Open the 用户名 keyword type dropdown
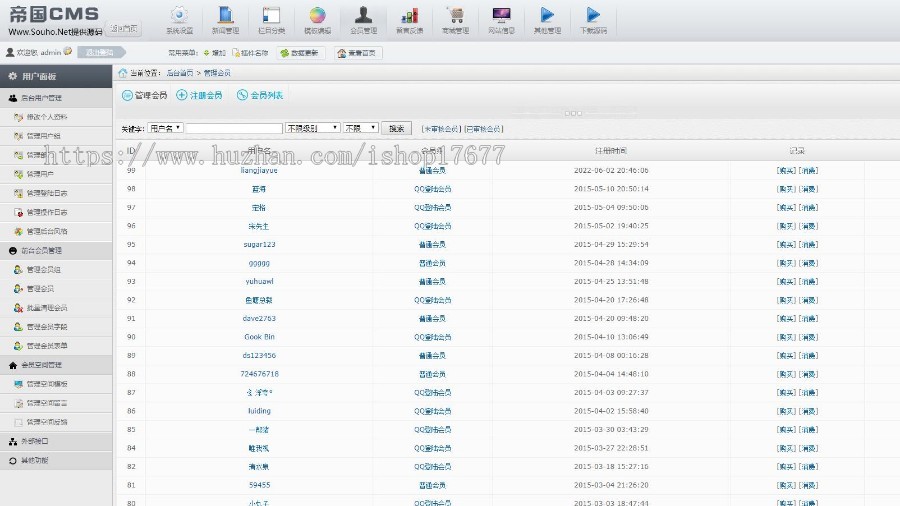Viewport: 900px width, 506px height. point(165,128)
